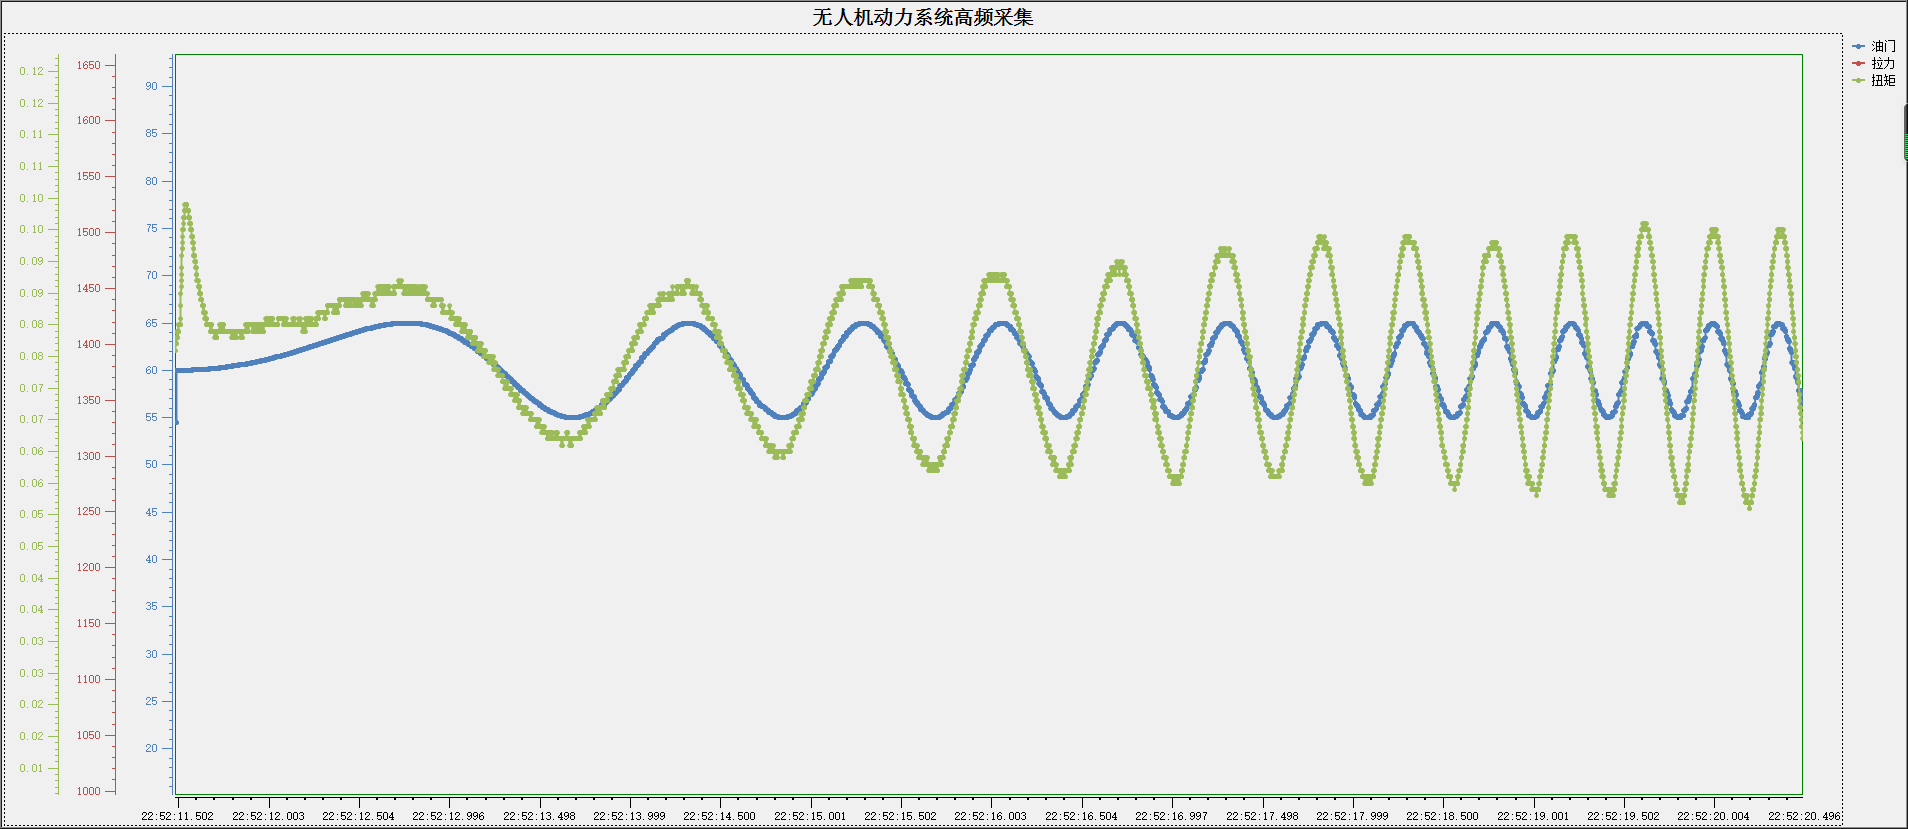Click the 油门 legend line marker
This screenshot has width=1908, height=829.
[1859, 46]
